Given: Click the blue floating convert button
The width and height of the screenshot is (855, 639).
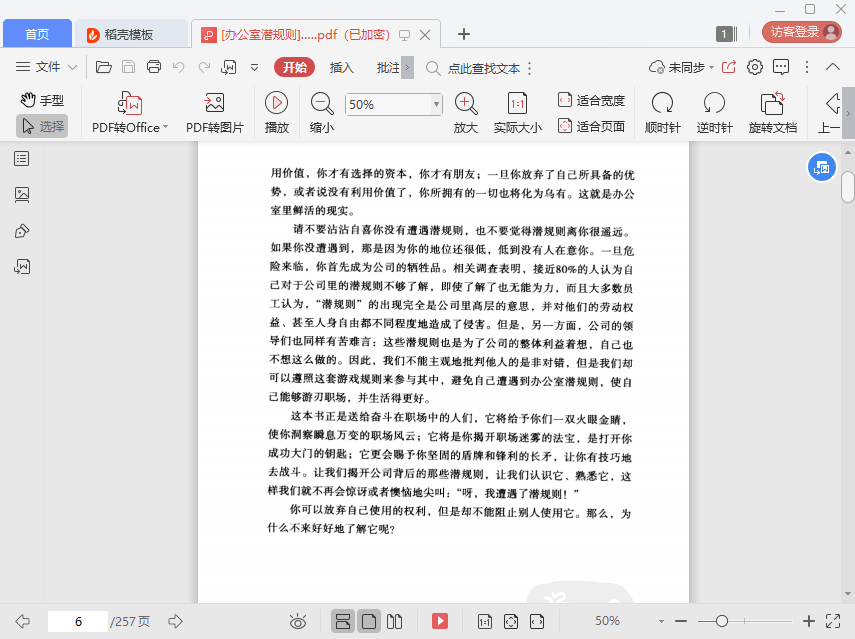Looking at the screenshot, I should pos(821,167).
